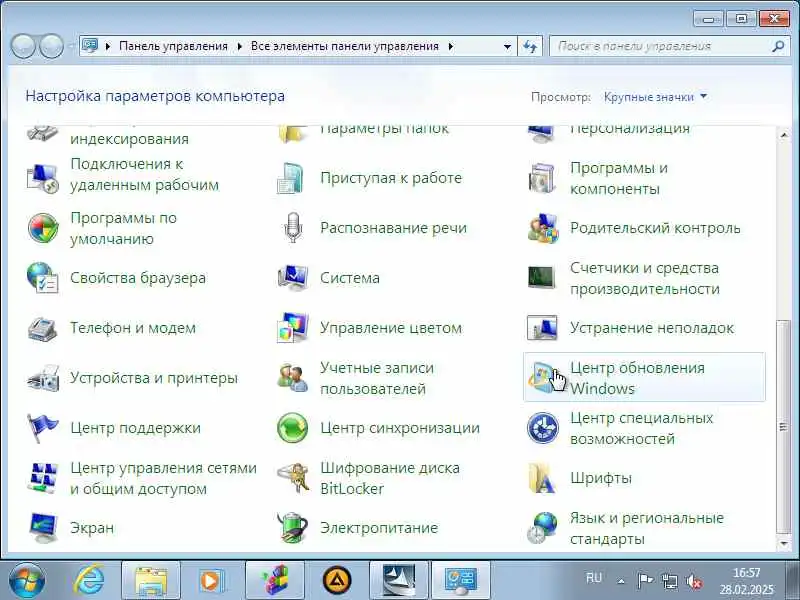Open the Электропитание link text

pos(379,528)
